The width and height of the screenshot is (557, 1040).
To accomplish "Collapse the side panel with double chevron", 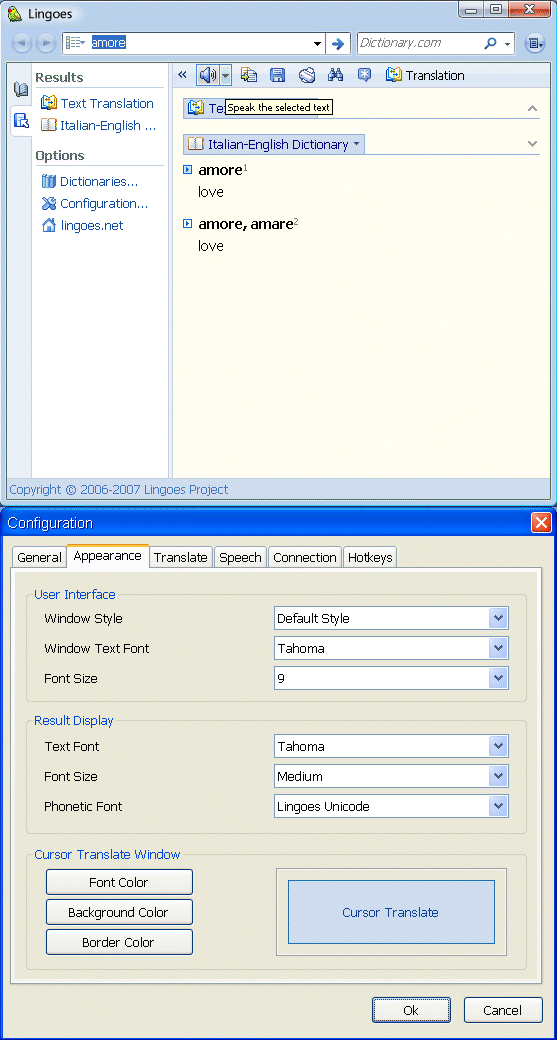I will click(182, 75).
